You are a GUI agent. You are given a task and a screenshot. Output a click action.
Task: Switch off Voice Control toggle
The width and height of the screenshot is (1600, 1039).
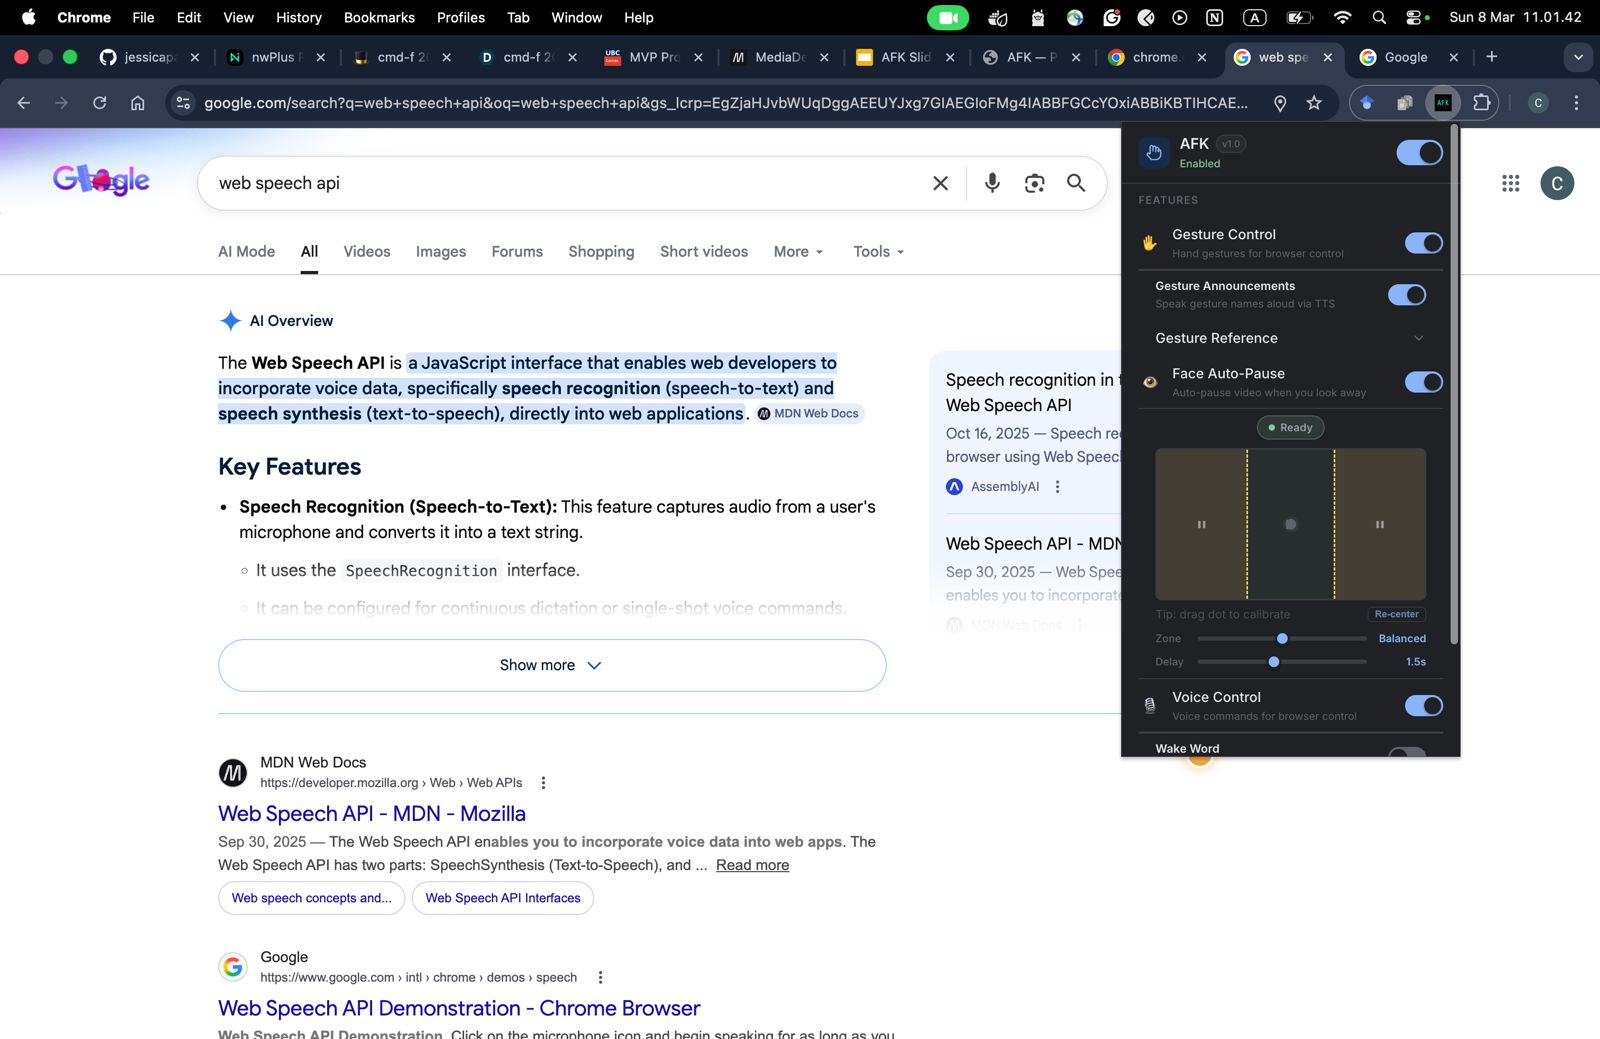point(1423,706)
